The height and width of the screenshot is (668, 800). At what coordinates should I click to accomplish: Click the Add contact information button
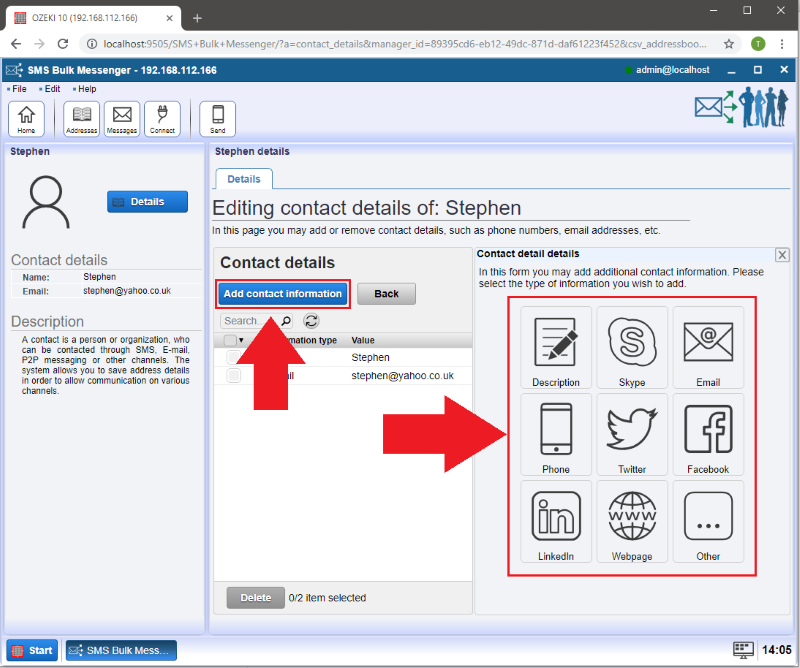pos(283,294)
